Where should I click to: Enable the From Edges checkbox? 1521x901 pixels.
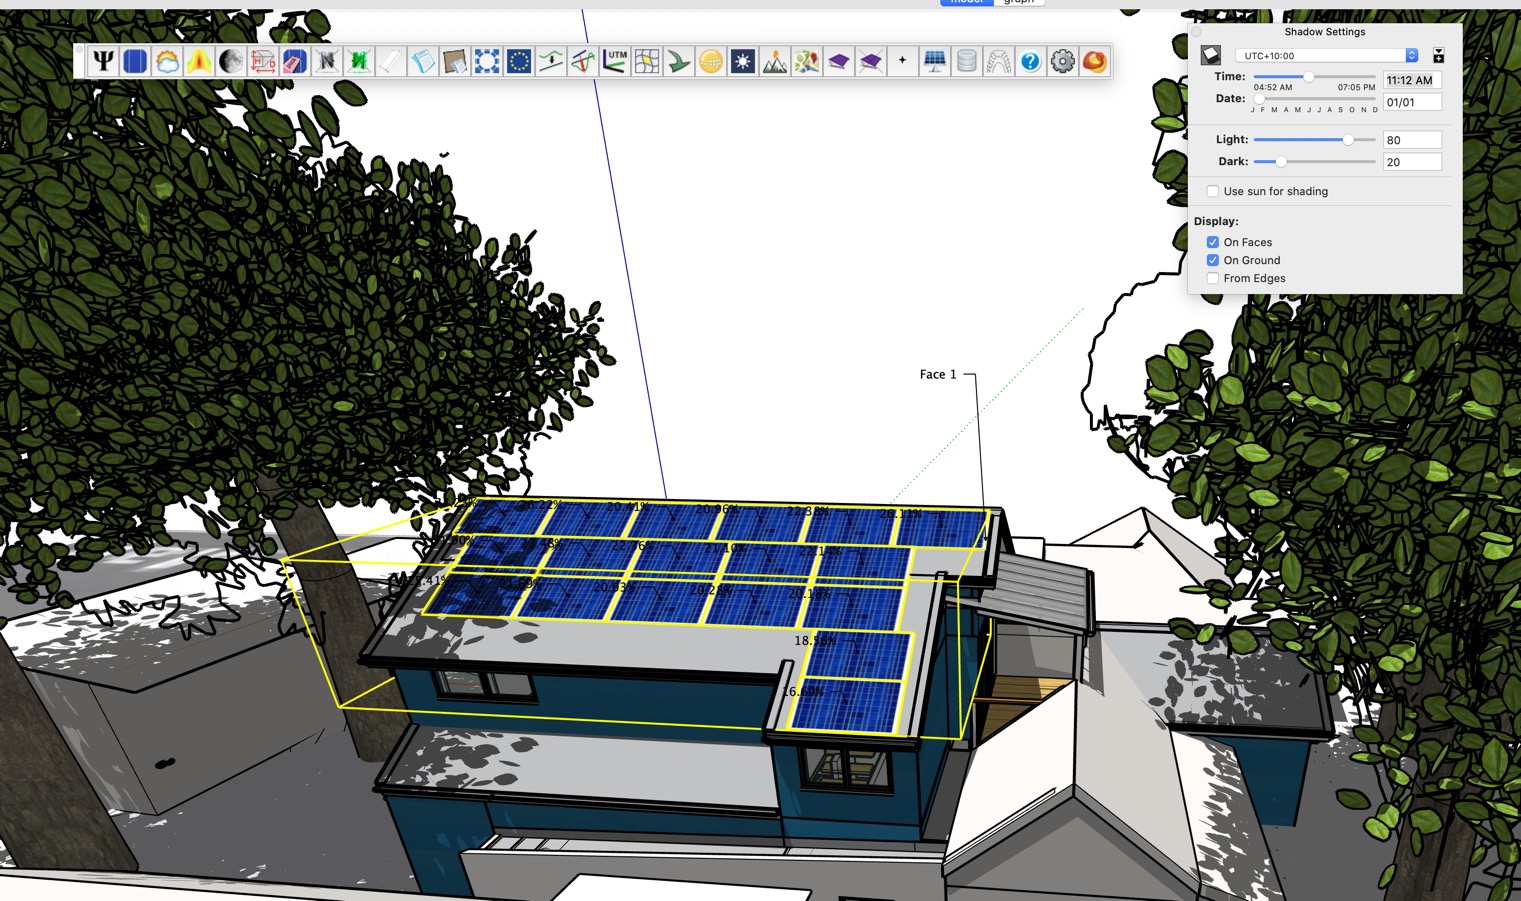1213,278
